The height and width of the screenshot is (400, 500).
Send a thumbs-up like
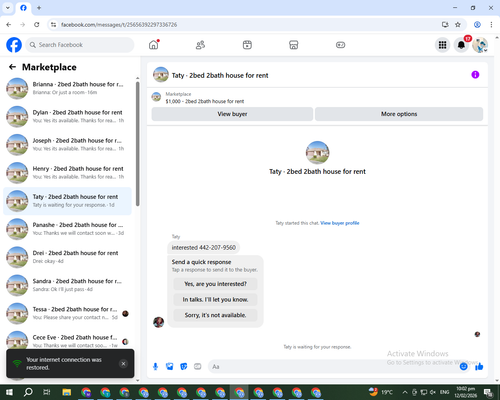(479, 367)
